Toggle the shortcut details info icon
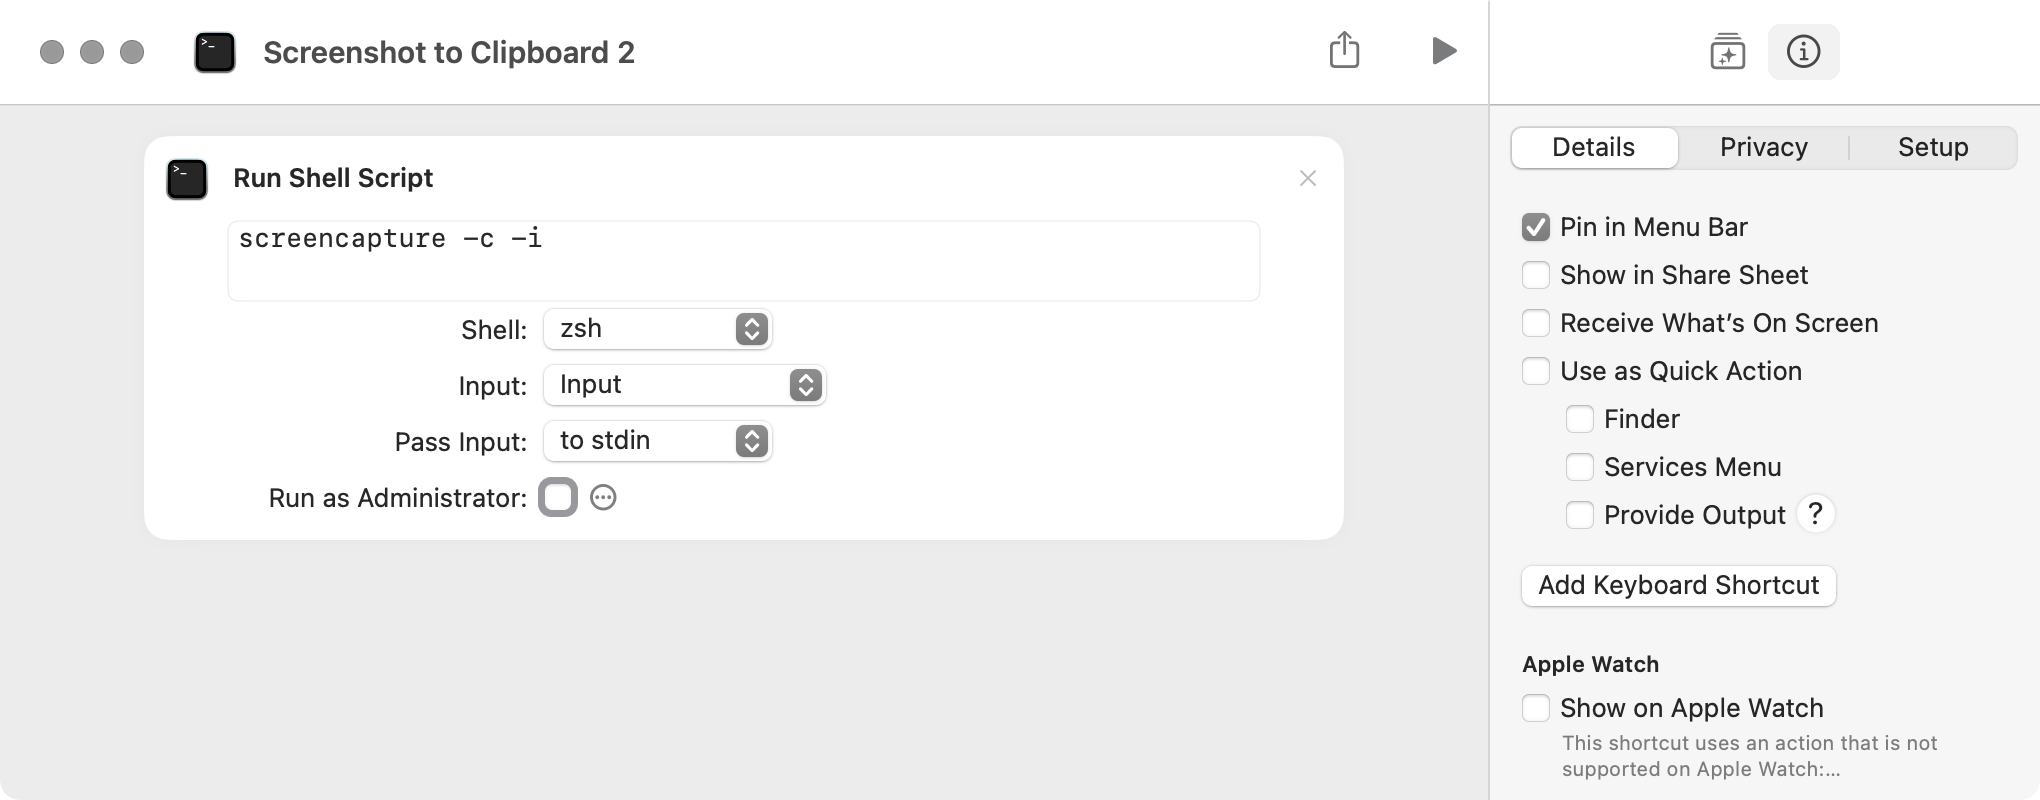The image size is (2040, 800). coord(1803,51)
